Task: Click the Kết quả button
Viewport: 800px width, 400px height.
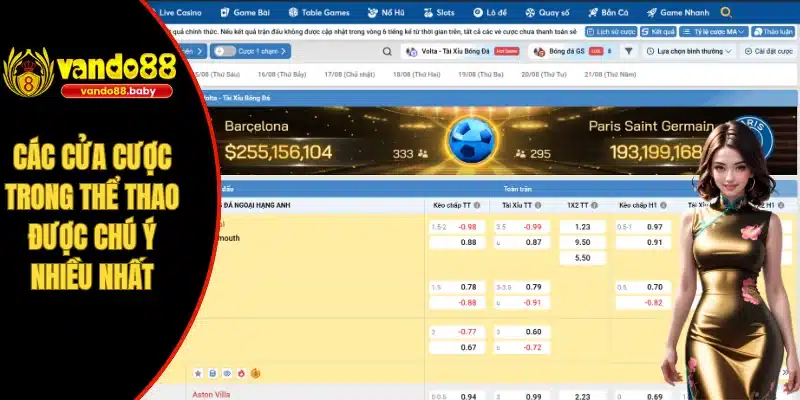Action: point(659,32)
